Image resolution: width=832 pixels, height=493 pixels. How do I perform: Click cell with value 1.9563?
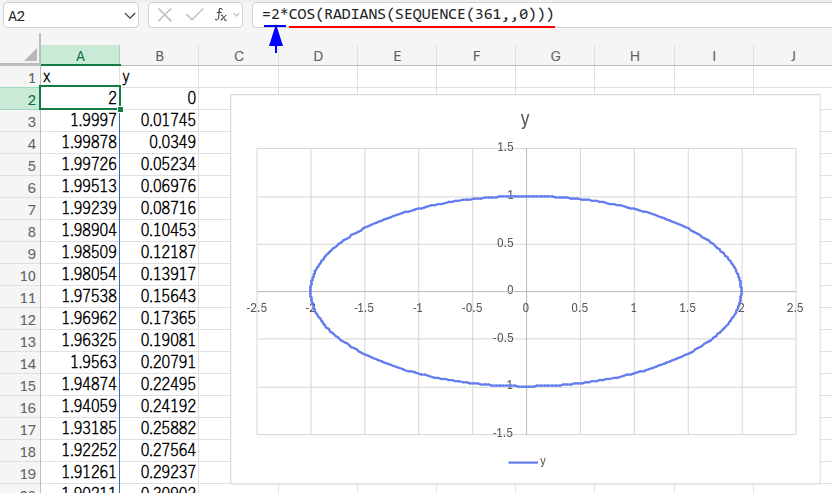pyautogui.click(x=80, y=363)
